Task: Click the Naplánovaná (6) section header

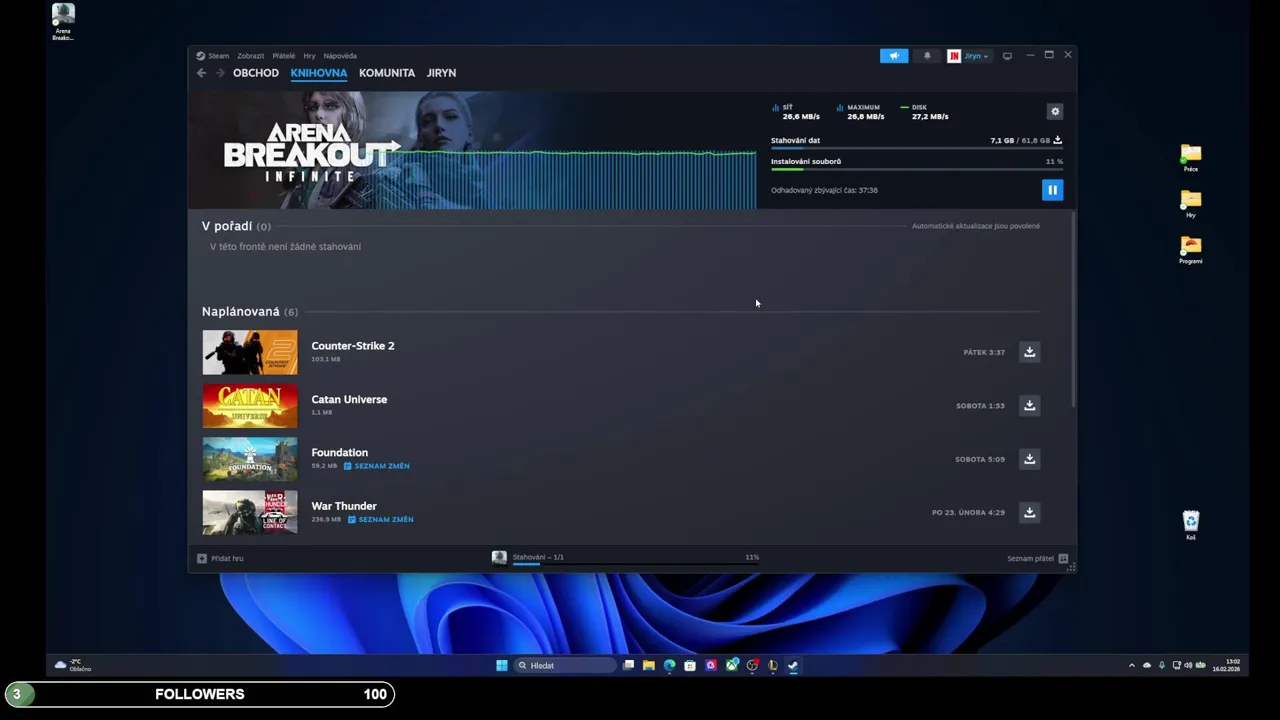Action: coord(250,312)
